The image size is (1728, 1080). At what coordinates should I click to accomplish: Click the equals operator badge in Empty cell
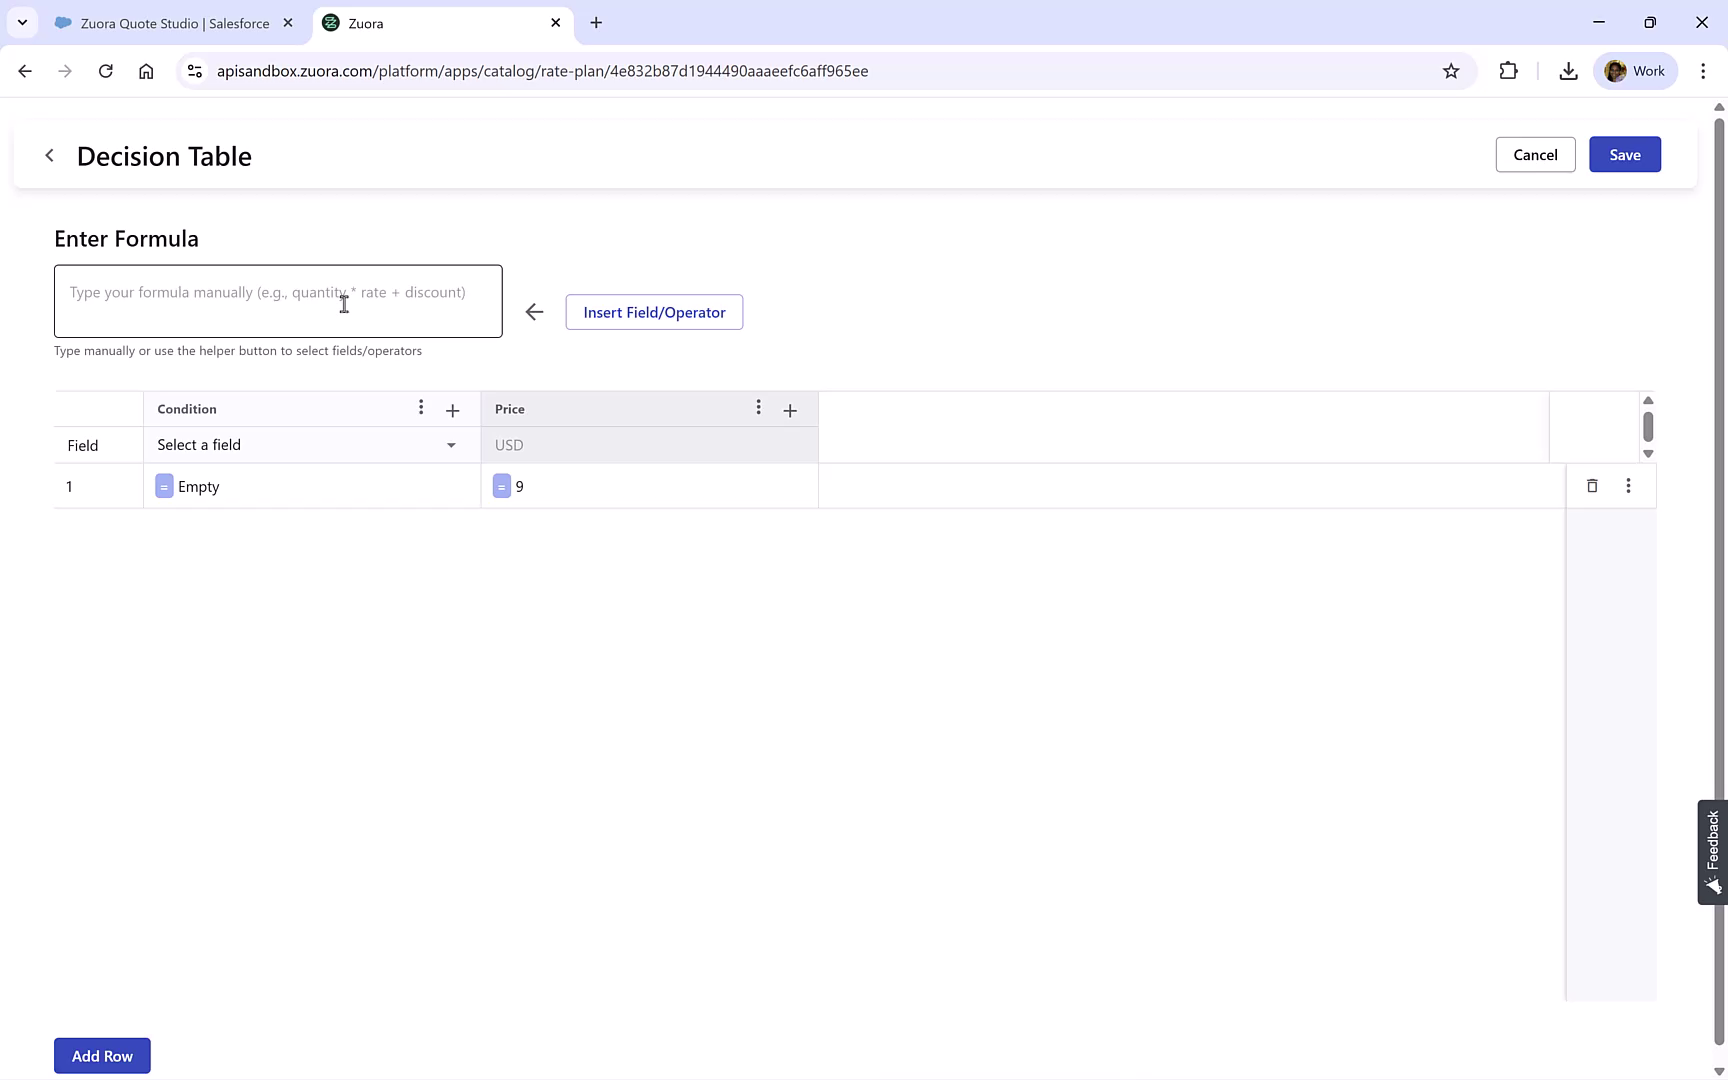164,486
